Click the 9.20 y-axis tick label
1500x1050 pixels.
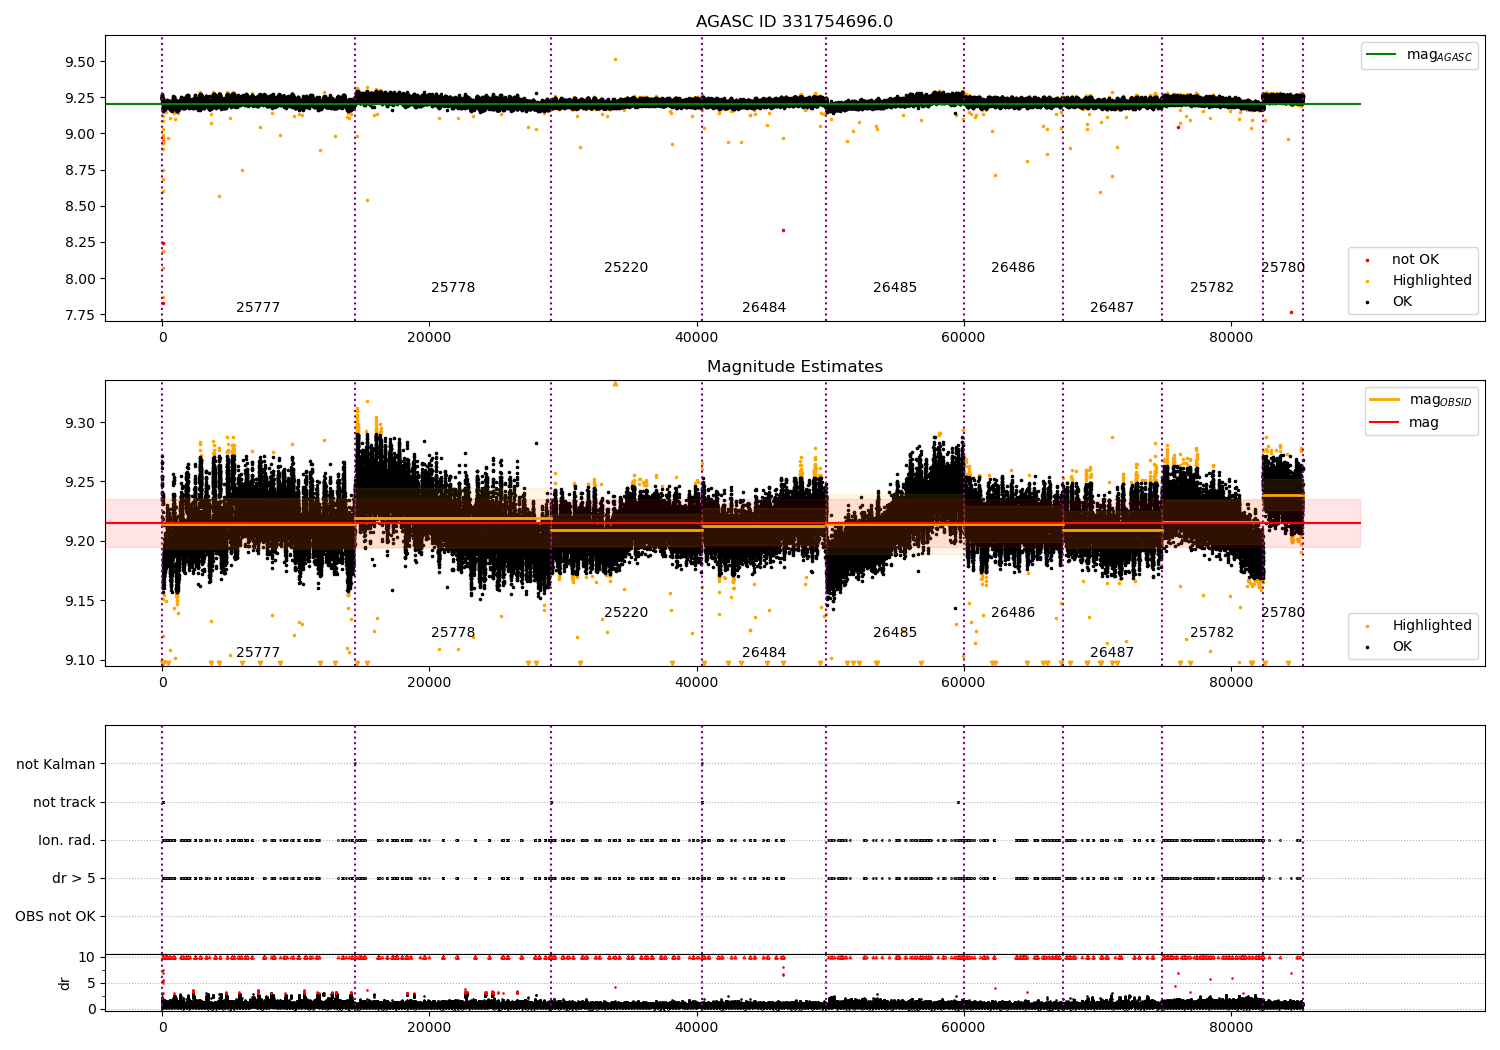pyautogui.click(x=79, y=542)
